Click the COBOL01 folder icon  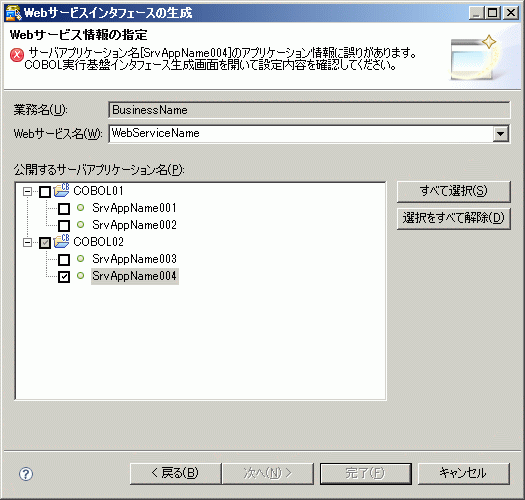tap(61, 190)
